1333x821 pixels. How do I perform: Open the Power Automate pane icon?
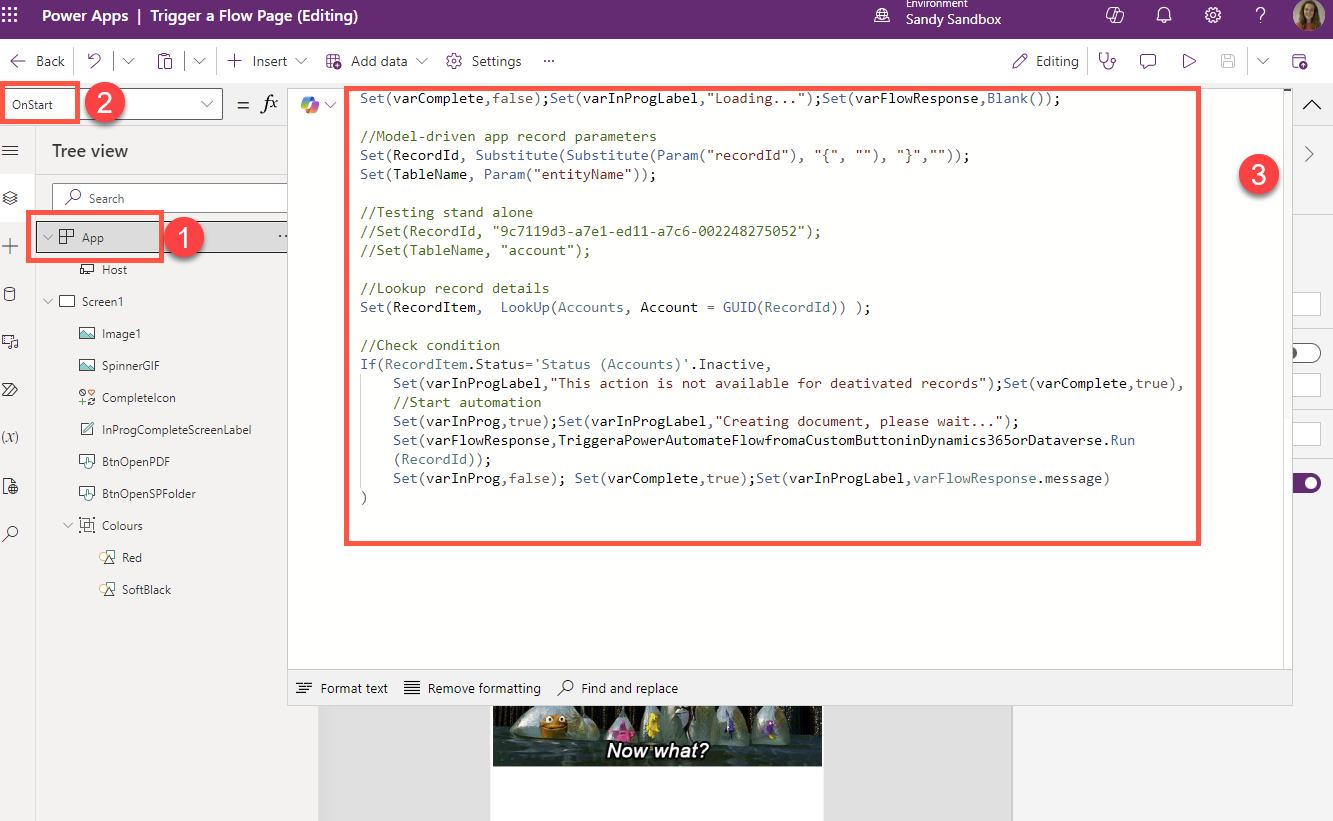pyautogui.click(x=12, y=389)
